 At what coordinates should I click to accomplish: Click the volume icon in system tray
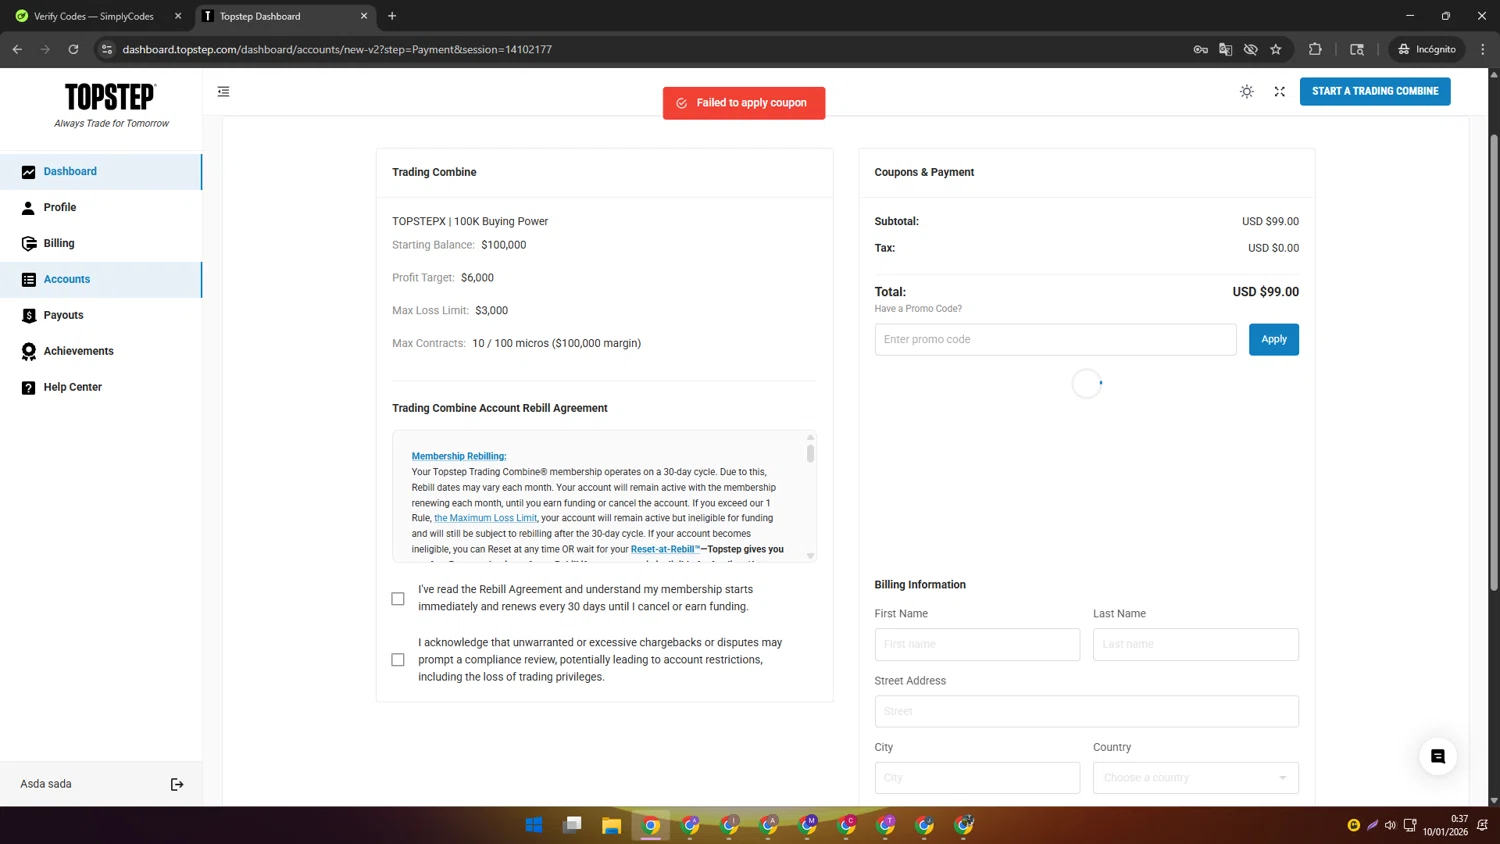pos(1390,825)
